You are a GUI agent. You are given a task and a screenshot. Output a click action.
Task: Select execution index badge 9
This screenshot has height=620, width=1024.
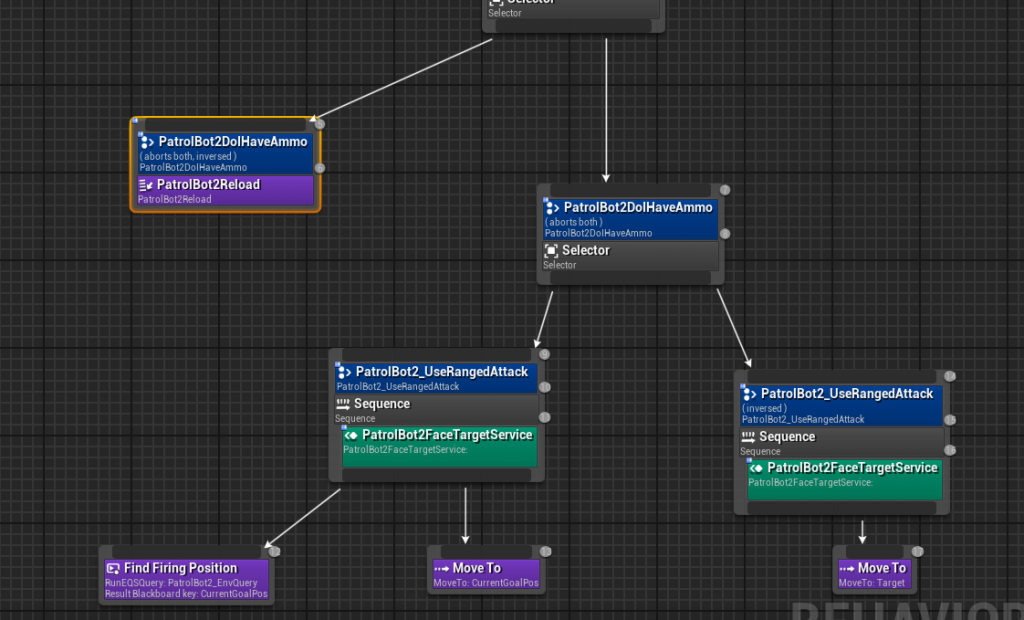[544, 354]
